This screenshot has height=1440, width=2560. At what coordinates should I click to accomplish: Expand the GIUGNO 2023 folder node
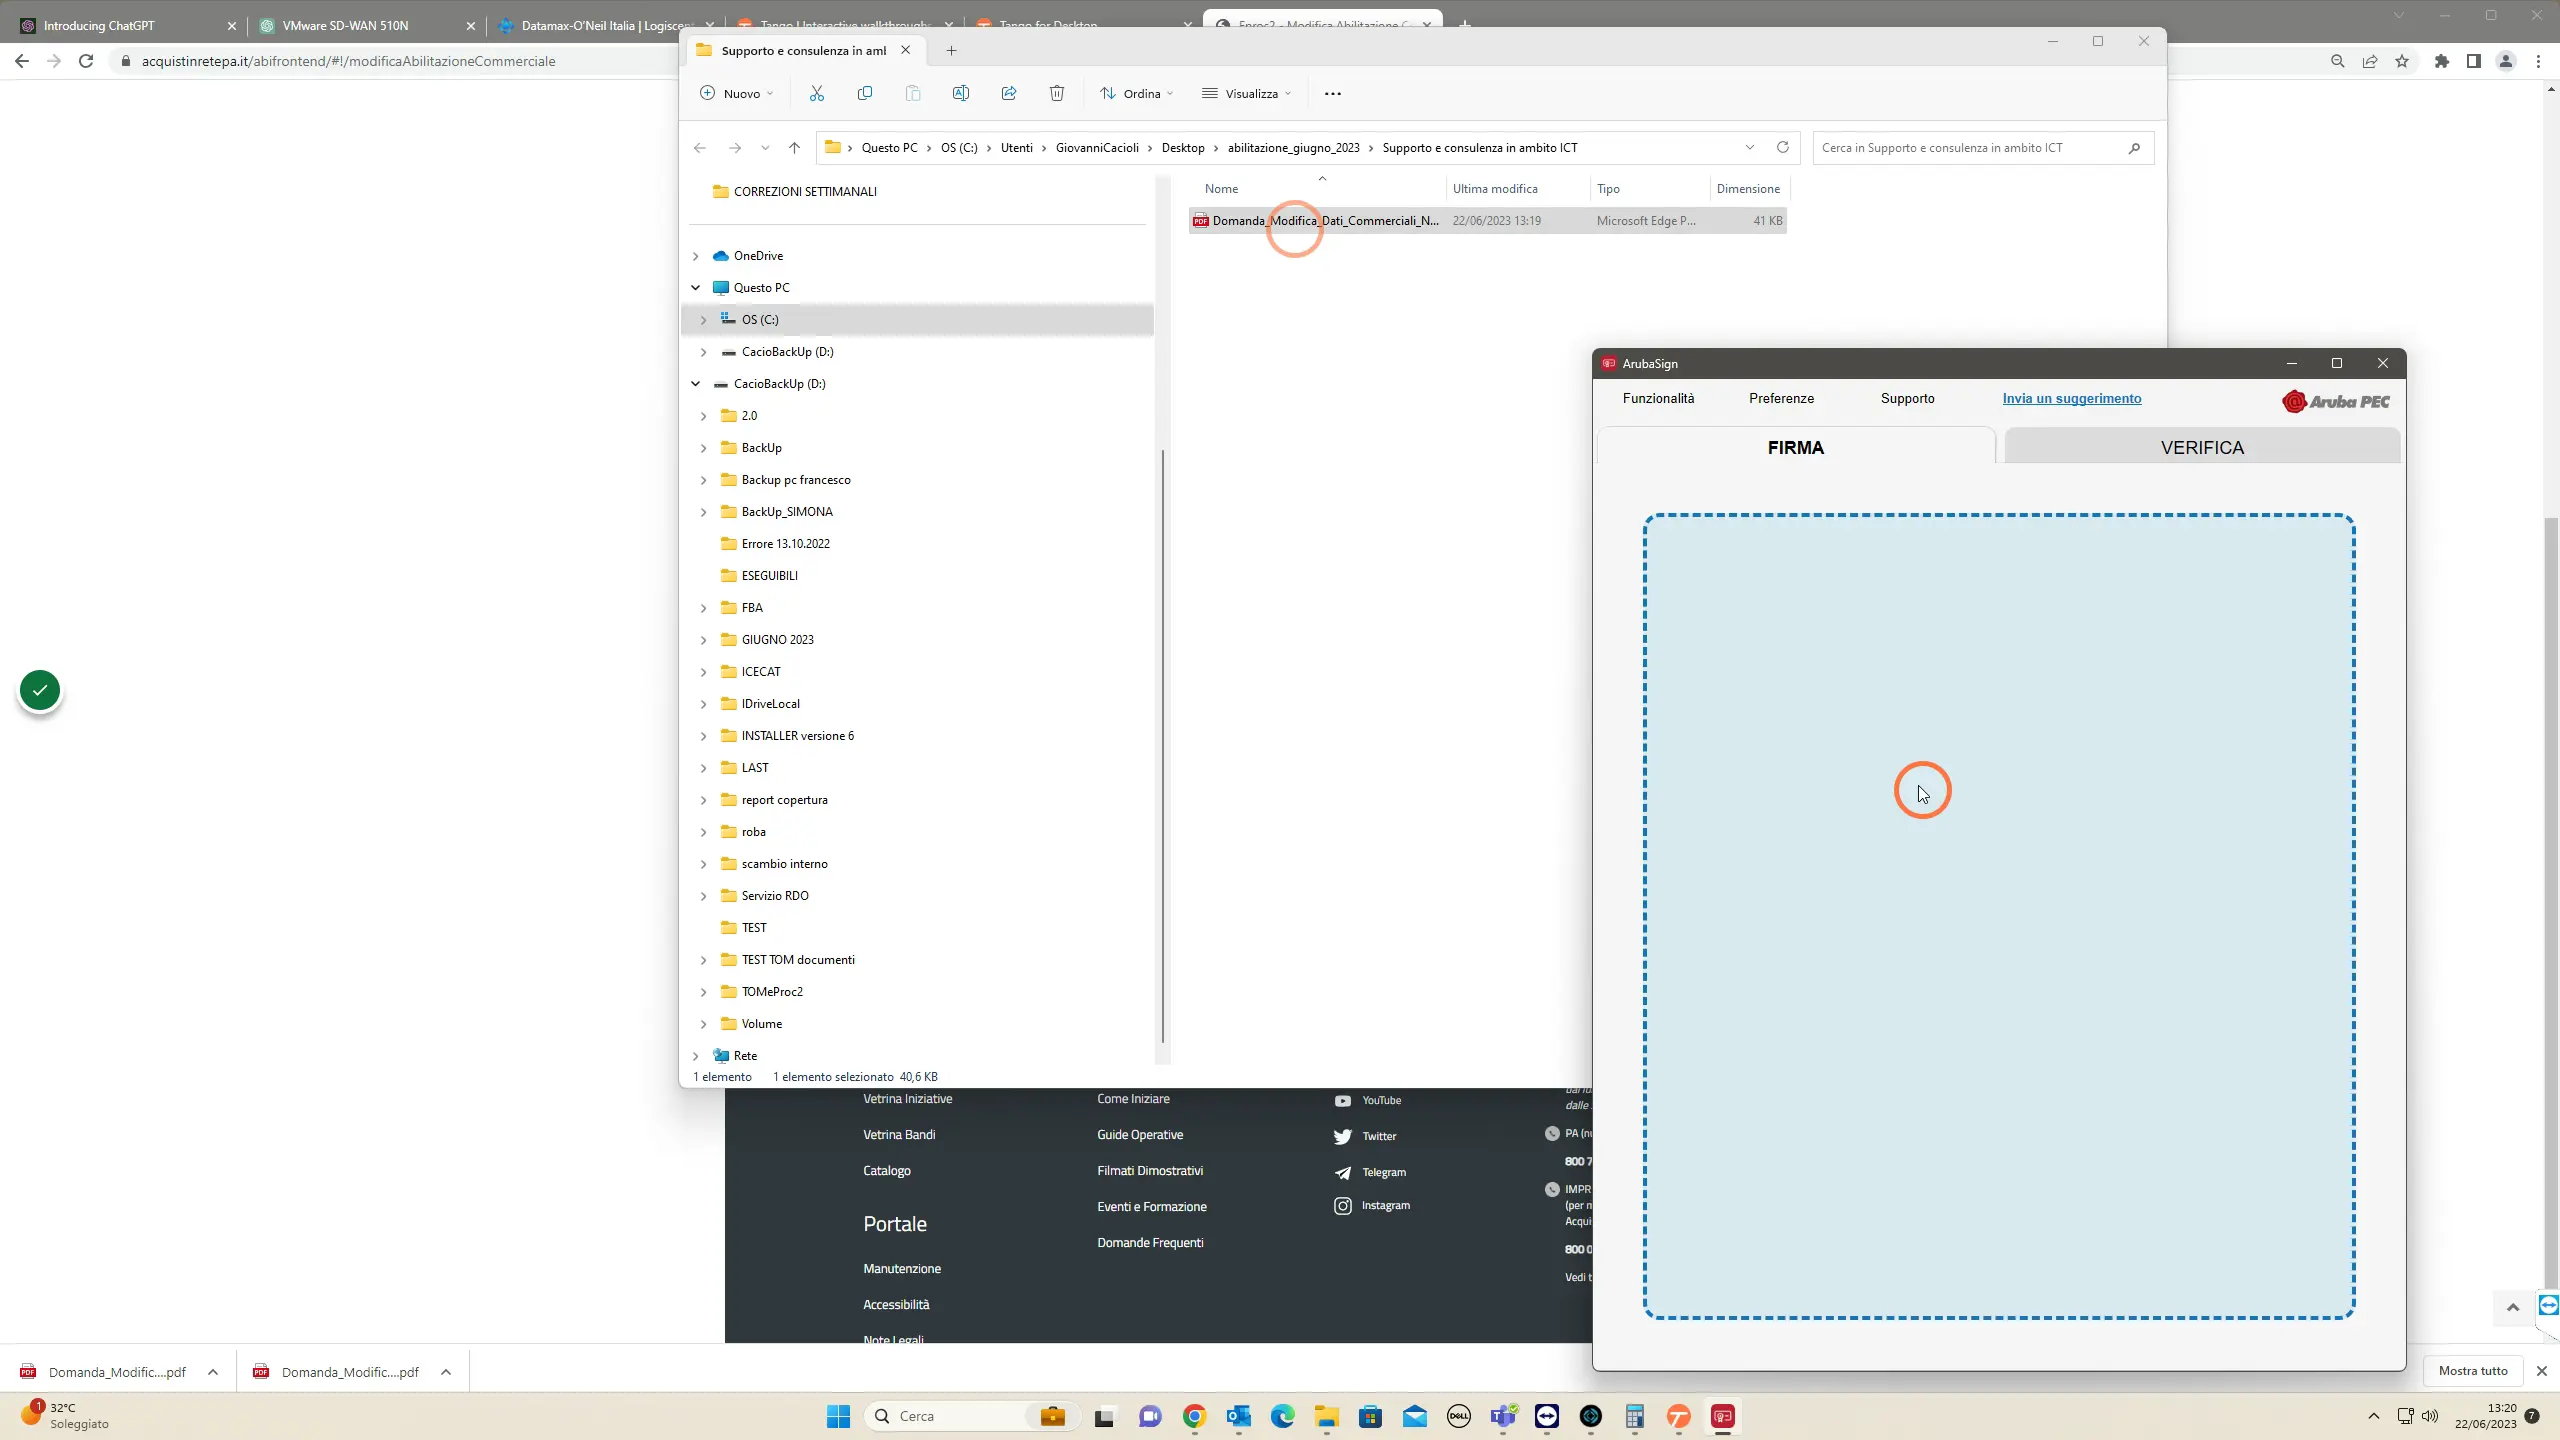click(x=704, y=640)
